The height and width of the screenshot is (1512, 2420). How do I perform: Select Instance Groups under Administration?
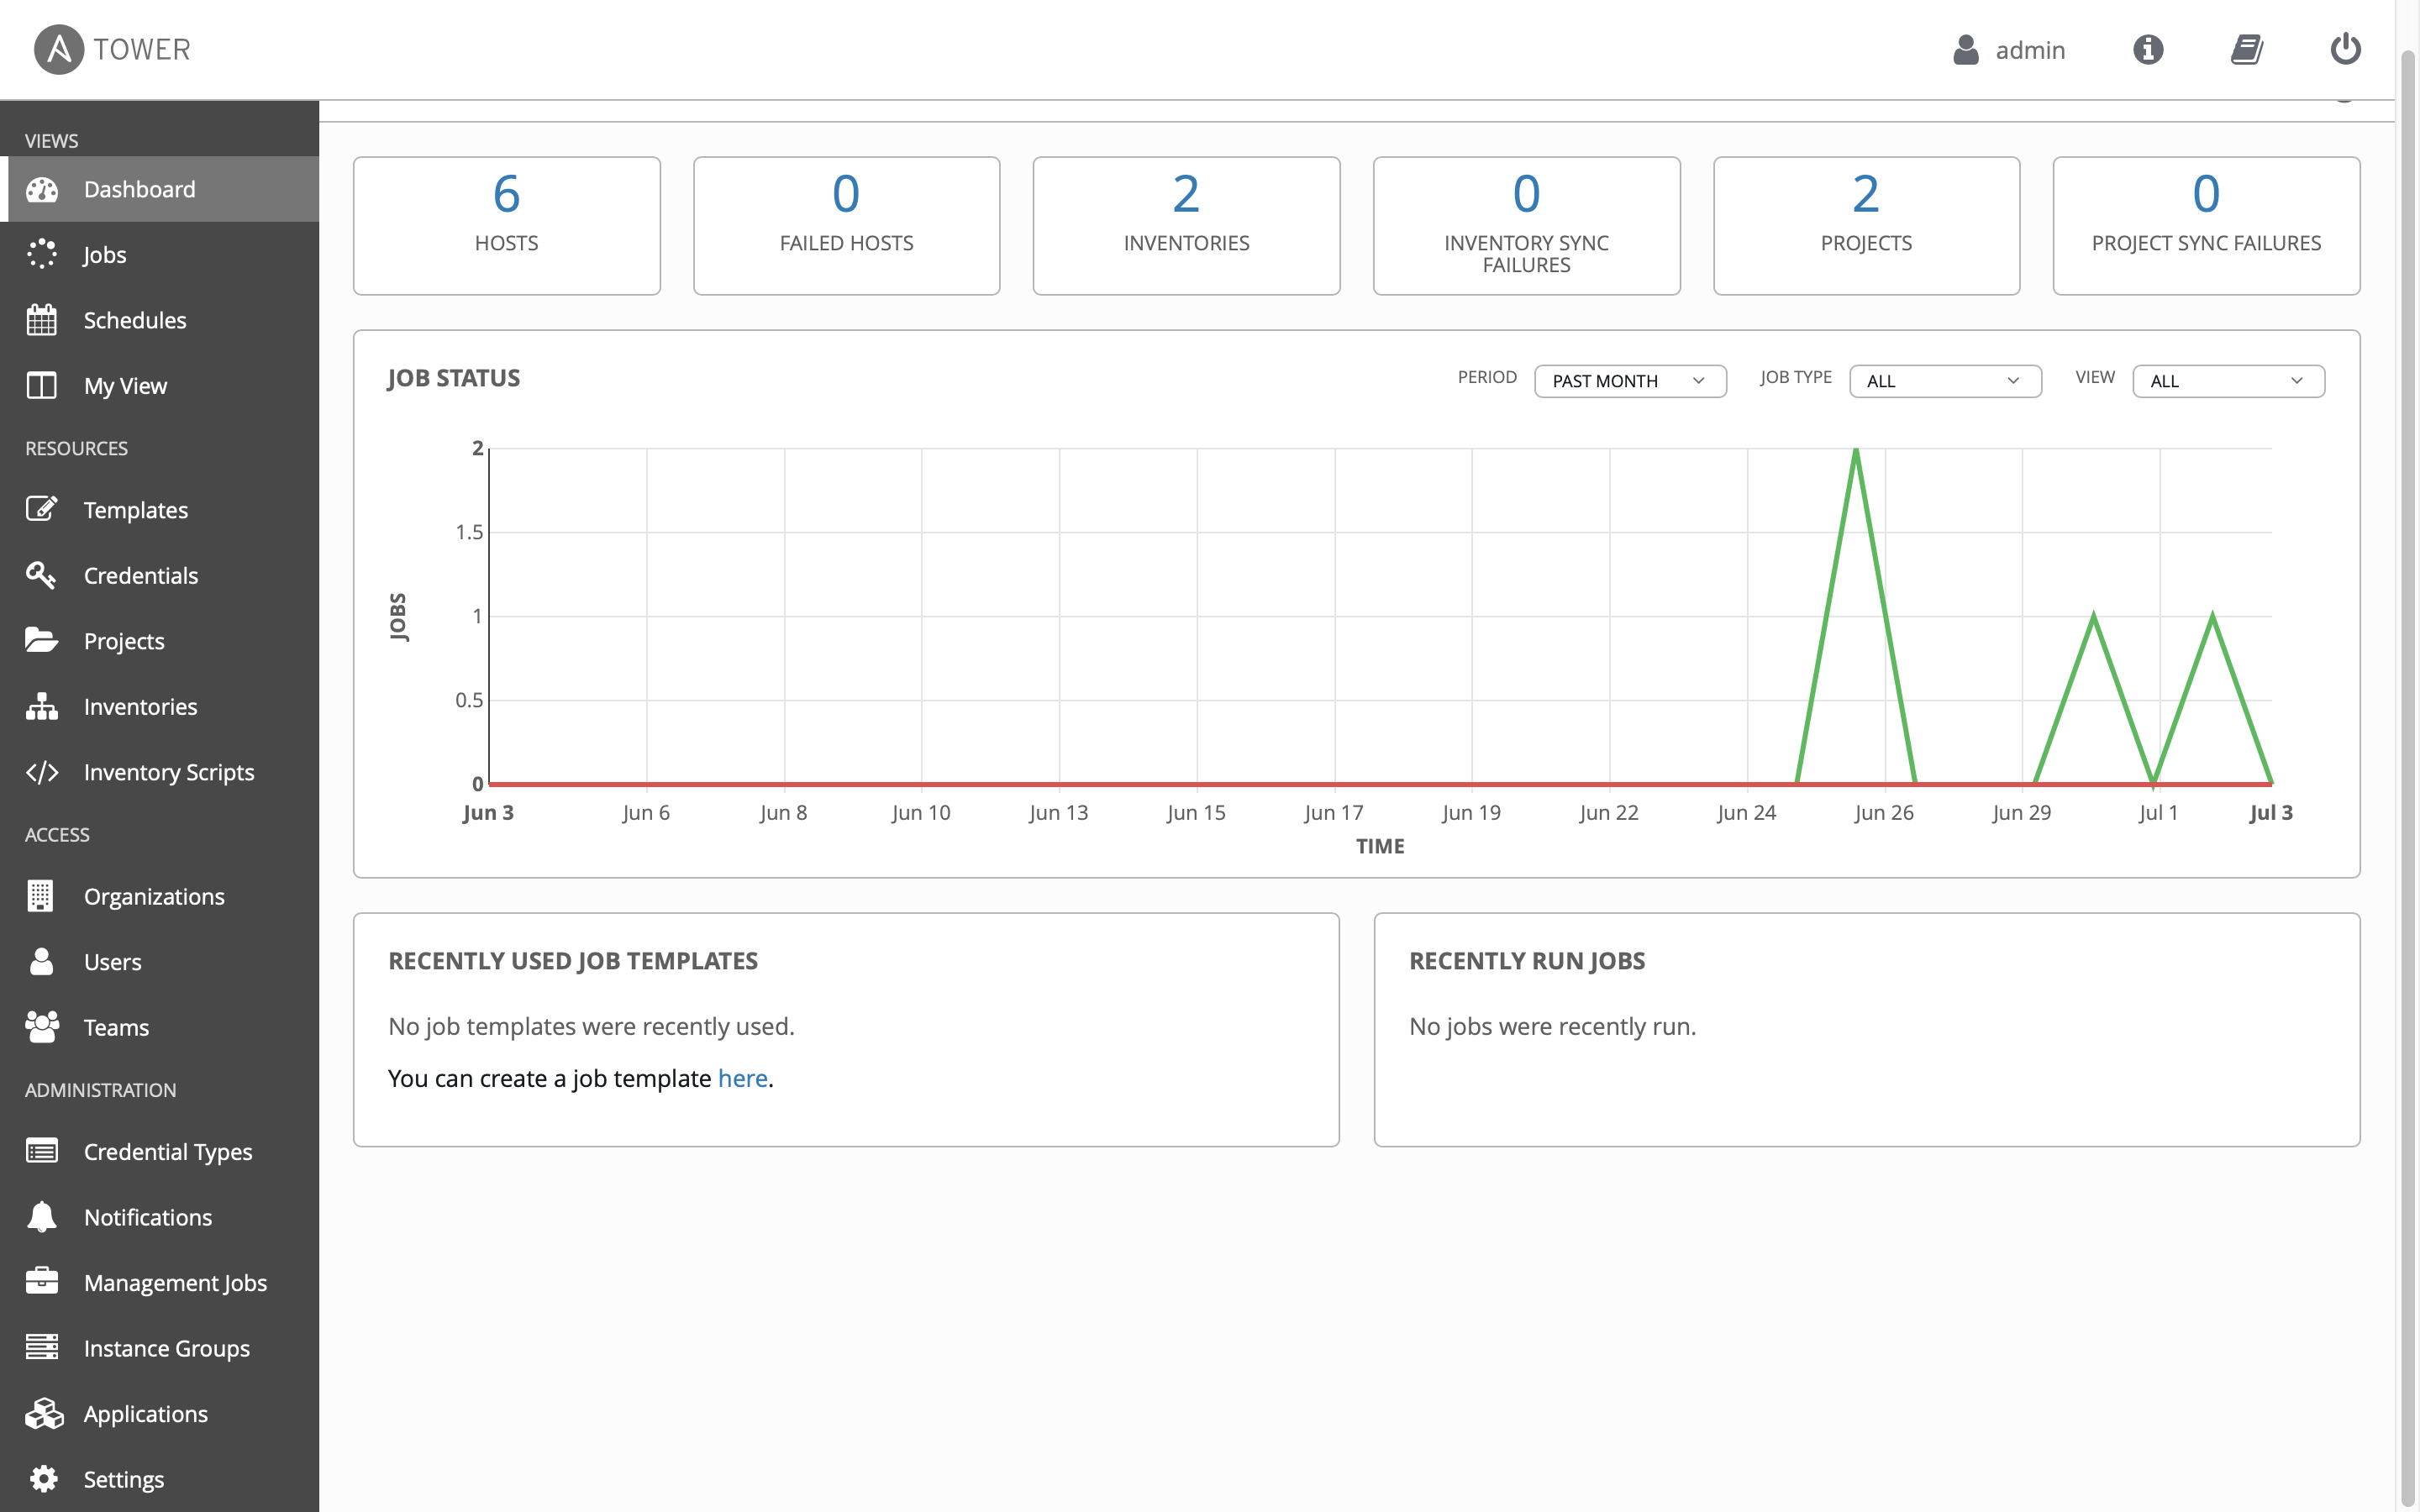(167, 1348)
